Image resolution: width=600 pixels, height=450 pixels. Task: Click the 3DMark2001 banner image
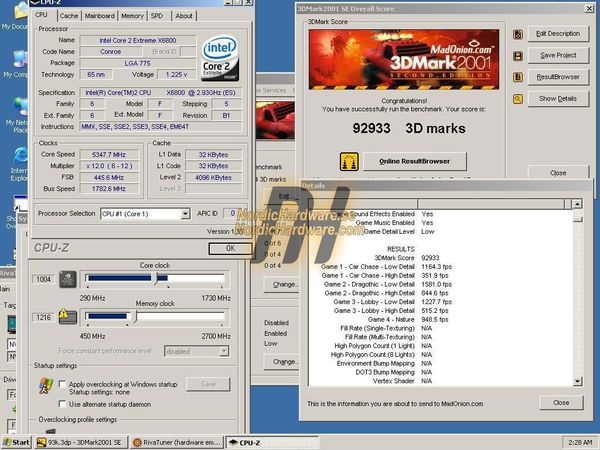(x=404, y=59)
